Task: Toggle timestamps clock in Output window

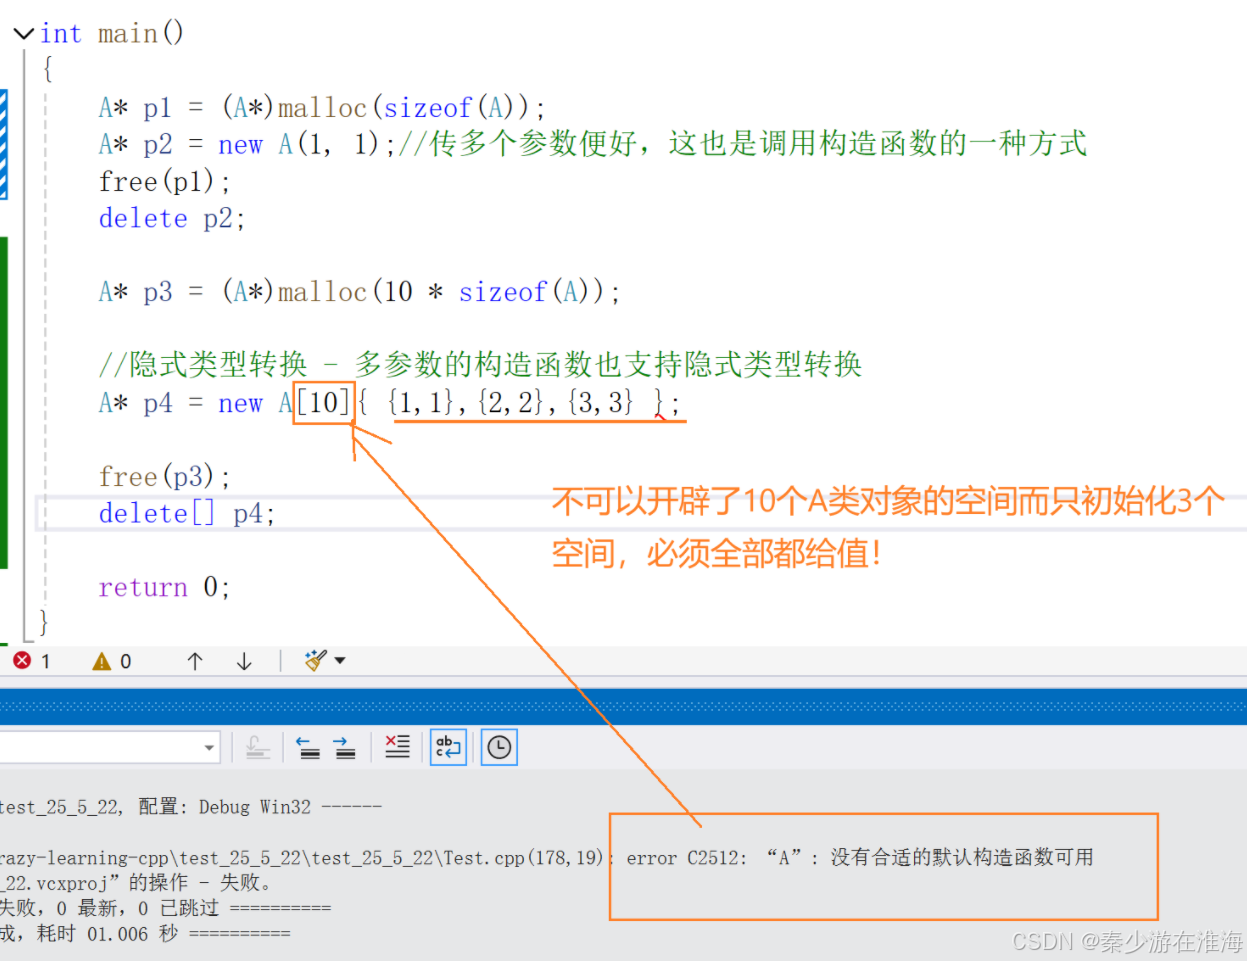Action: point(499,747)
